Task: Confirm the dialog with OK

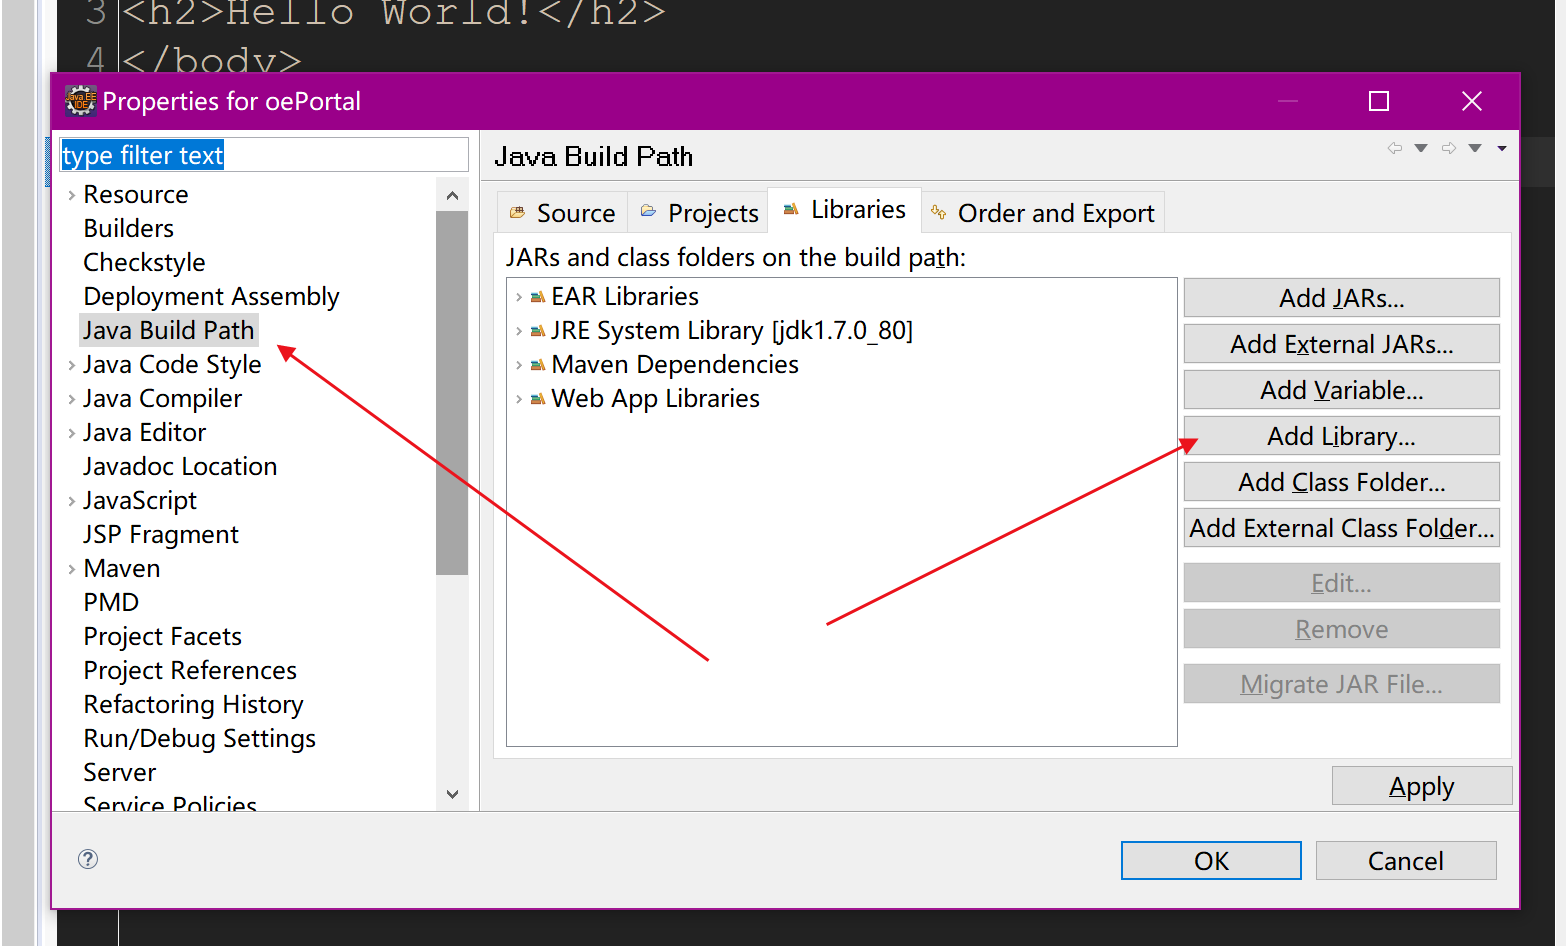Action: click(x=1211, y=861)
